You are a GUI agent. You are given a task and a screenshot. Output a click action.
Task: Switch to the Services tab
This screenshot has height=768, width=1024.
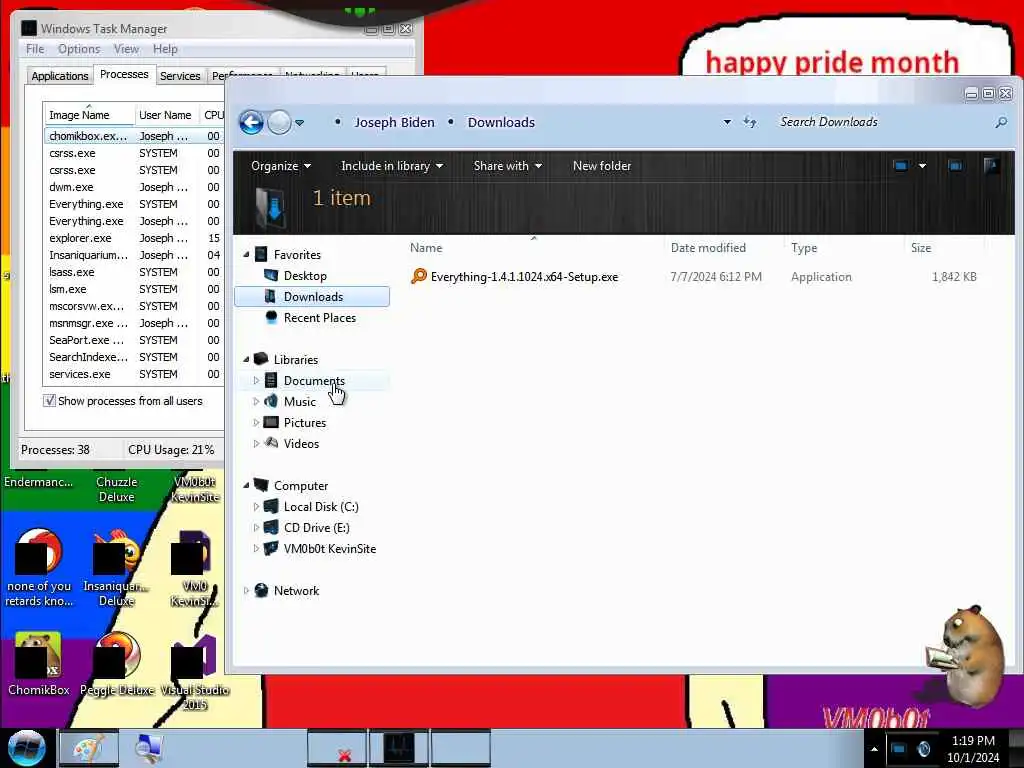click(x=180, y=76)
